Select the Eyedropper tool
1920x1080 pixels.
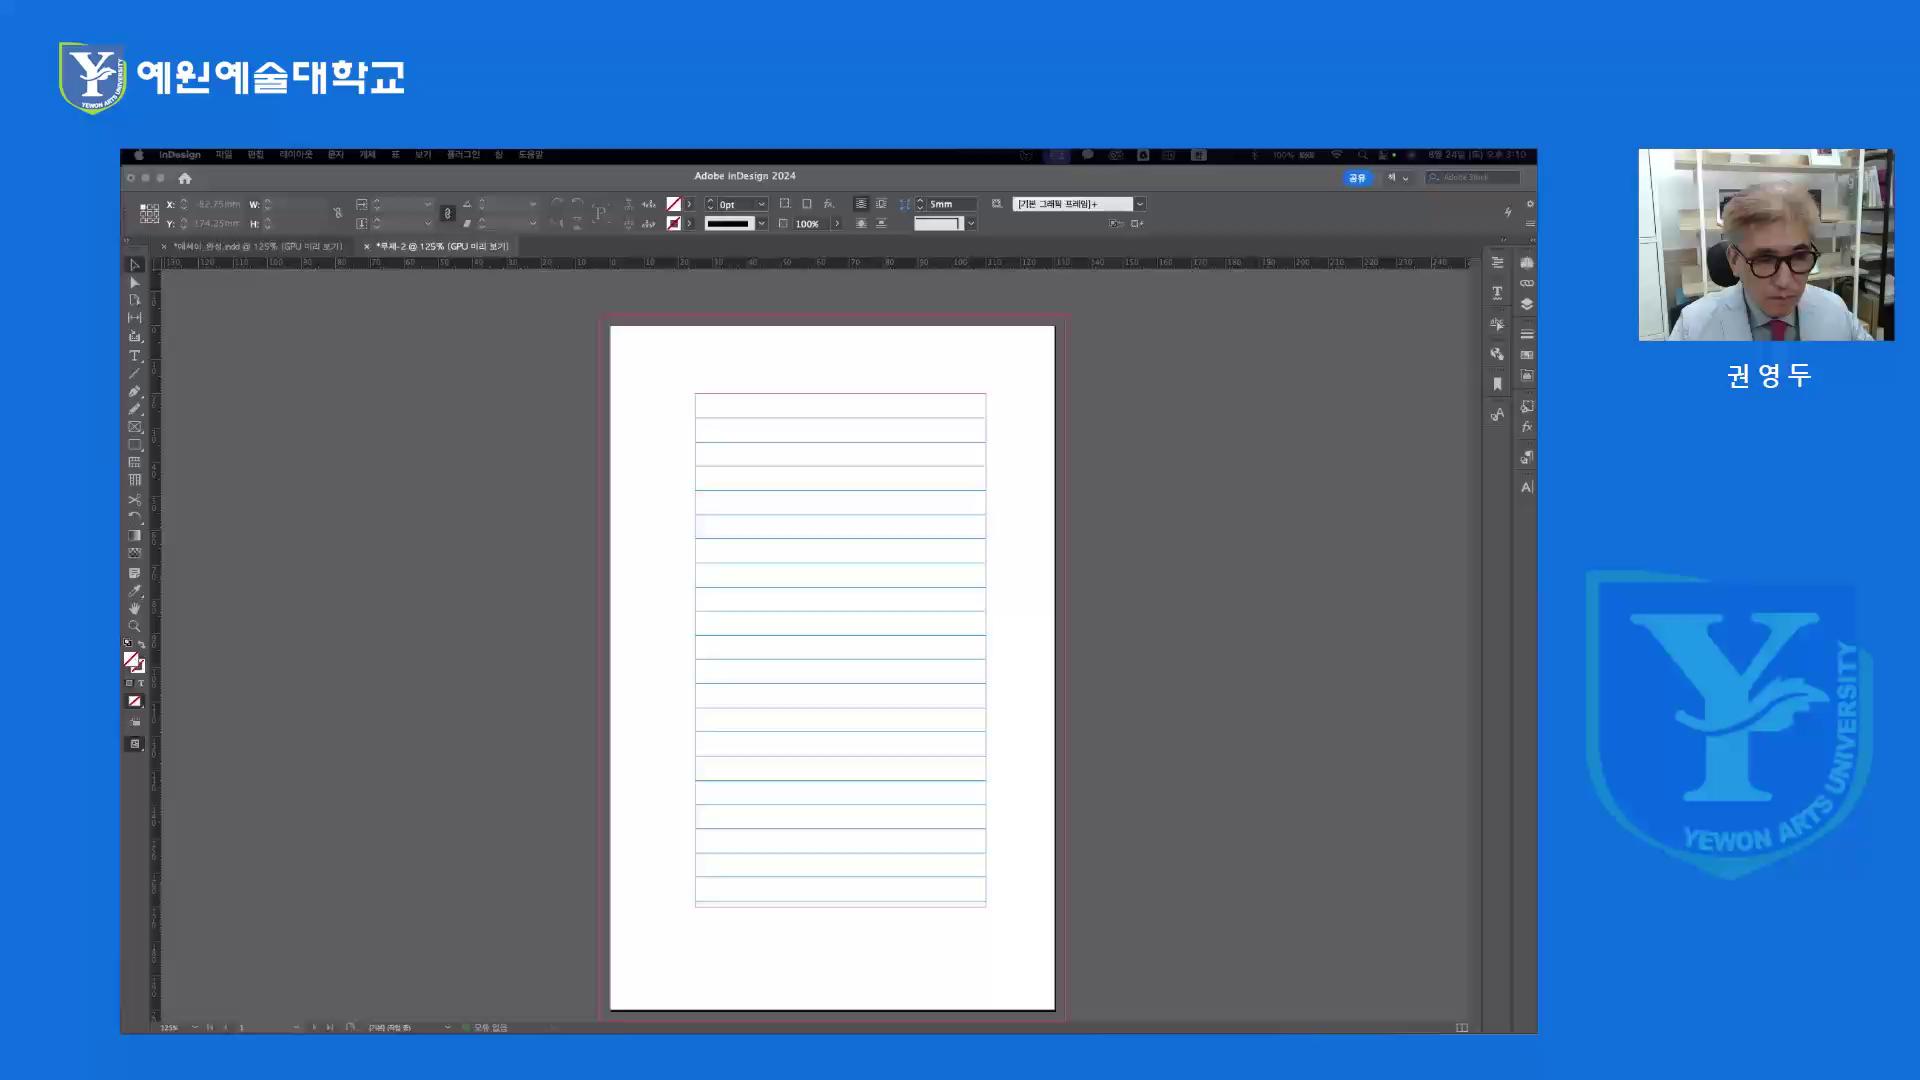[134, 591]
